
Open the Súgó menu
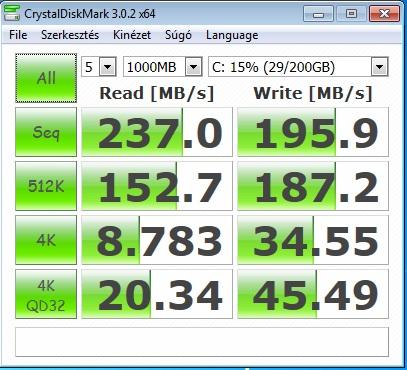click(x=178, y=35)
